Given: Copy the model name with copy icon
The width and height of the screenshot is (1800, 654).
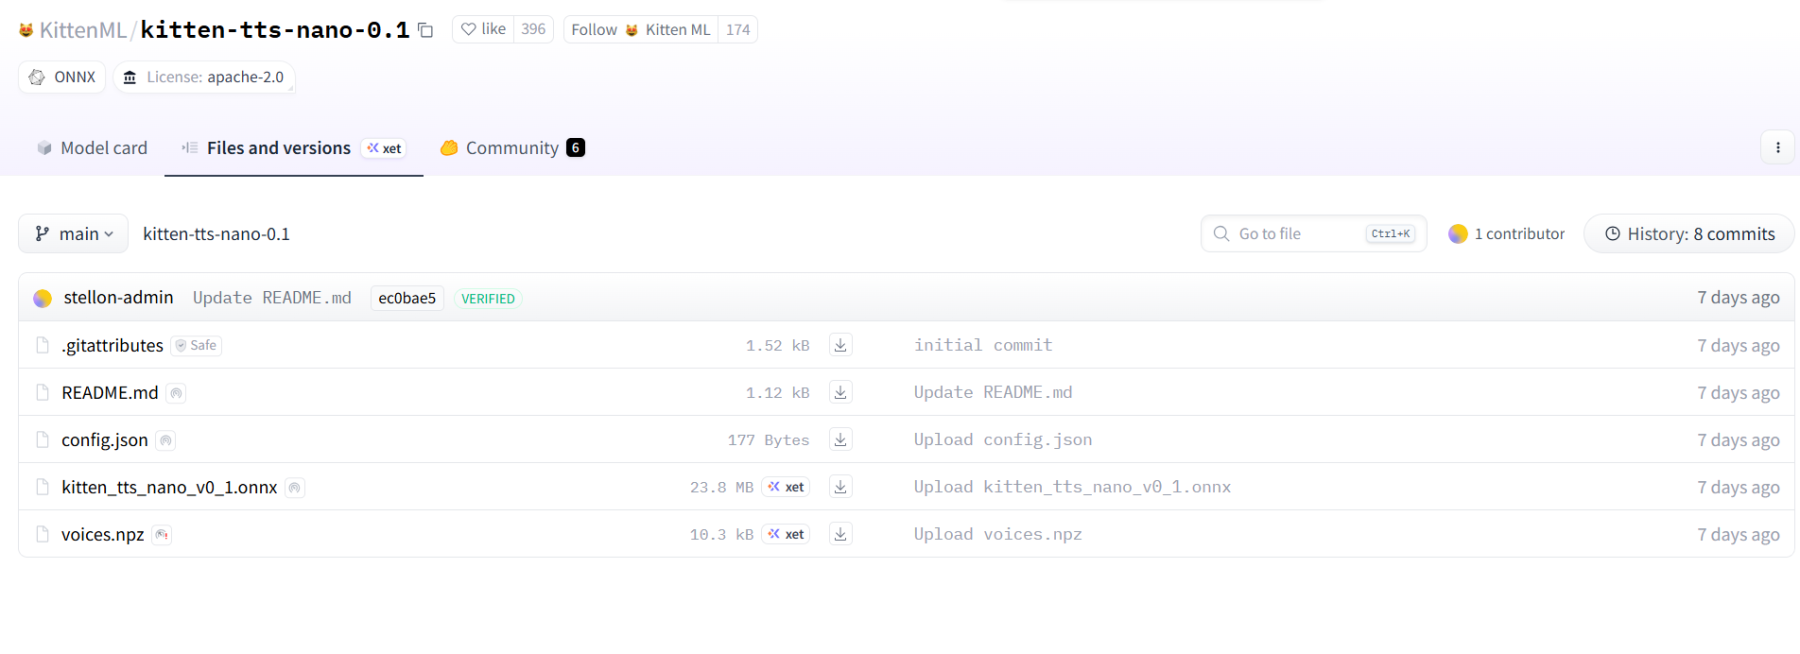Looking at the screenshot, I should pos(425,30).
